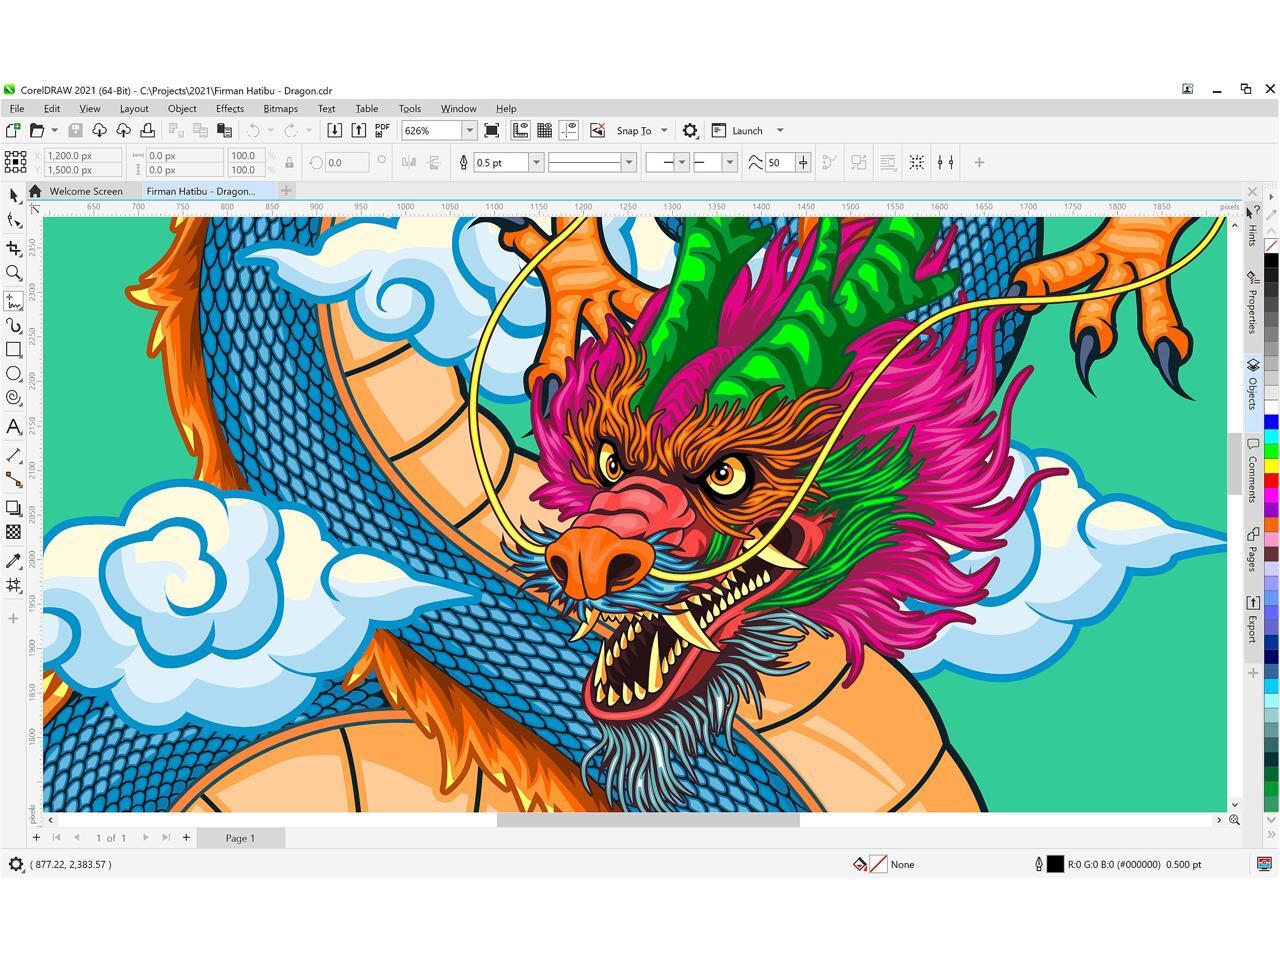The width and height of the screenshot is (1280, 960).
Task: Pick the Rectangle tool
Action: (x=14, y=349)
